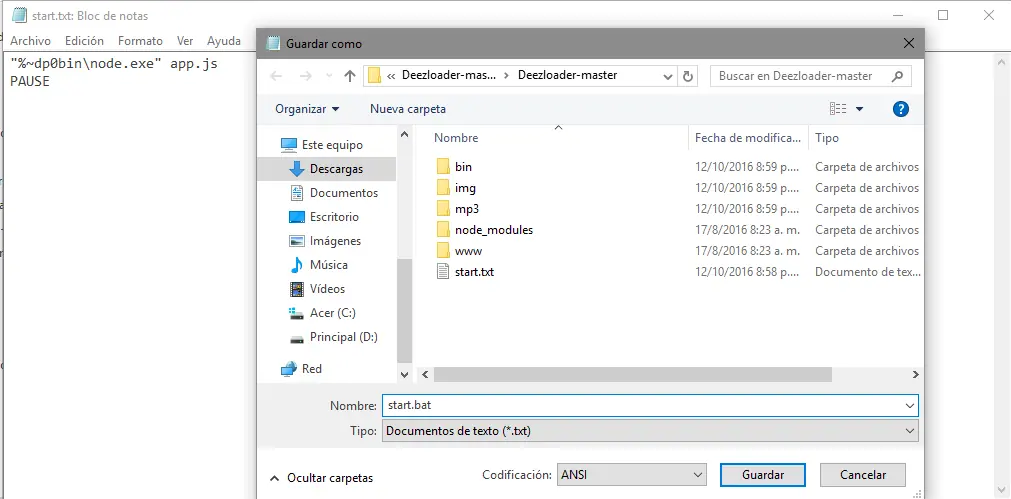The height and width of the screenshot is (499, 1011).
Task: Select the start.txt file icon
Action: (x=443, y=271)
